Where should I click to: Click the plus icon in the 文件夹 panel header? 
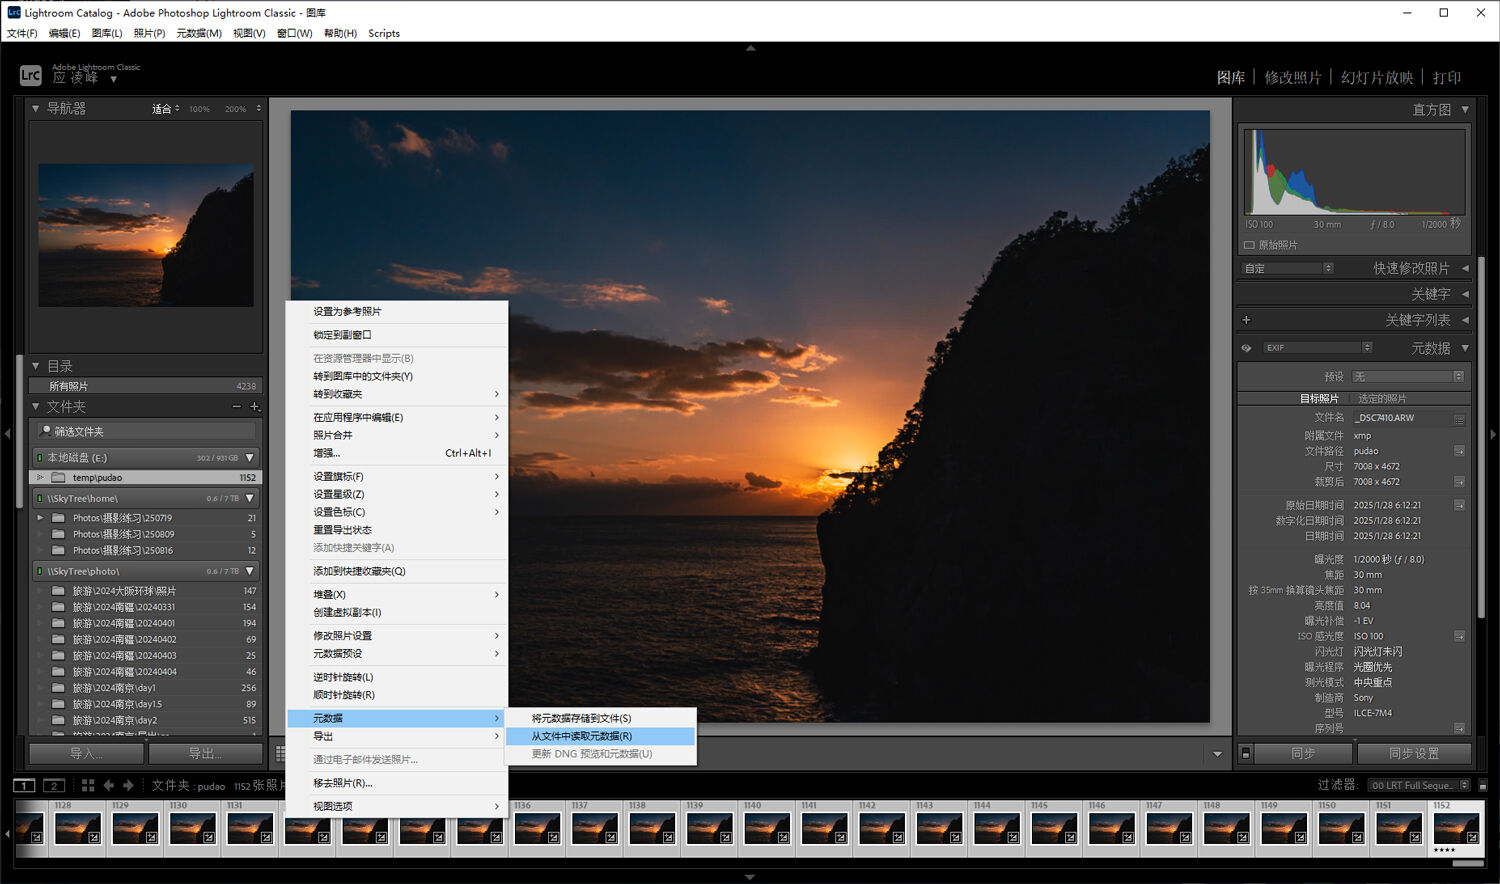click(255, 407)
